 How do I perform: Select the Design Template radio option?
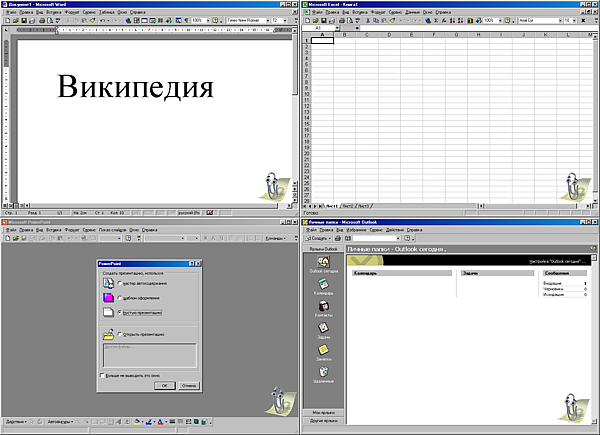pos(119,298)
